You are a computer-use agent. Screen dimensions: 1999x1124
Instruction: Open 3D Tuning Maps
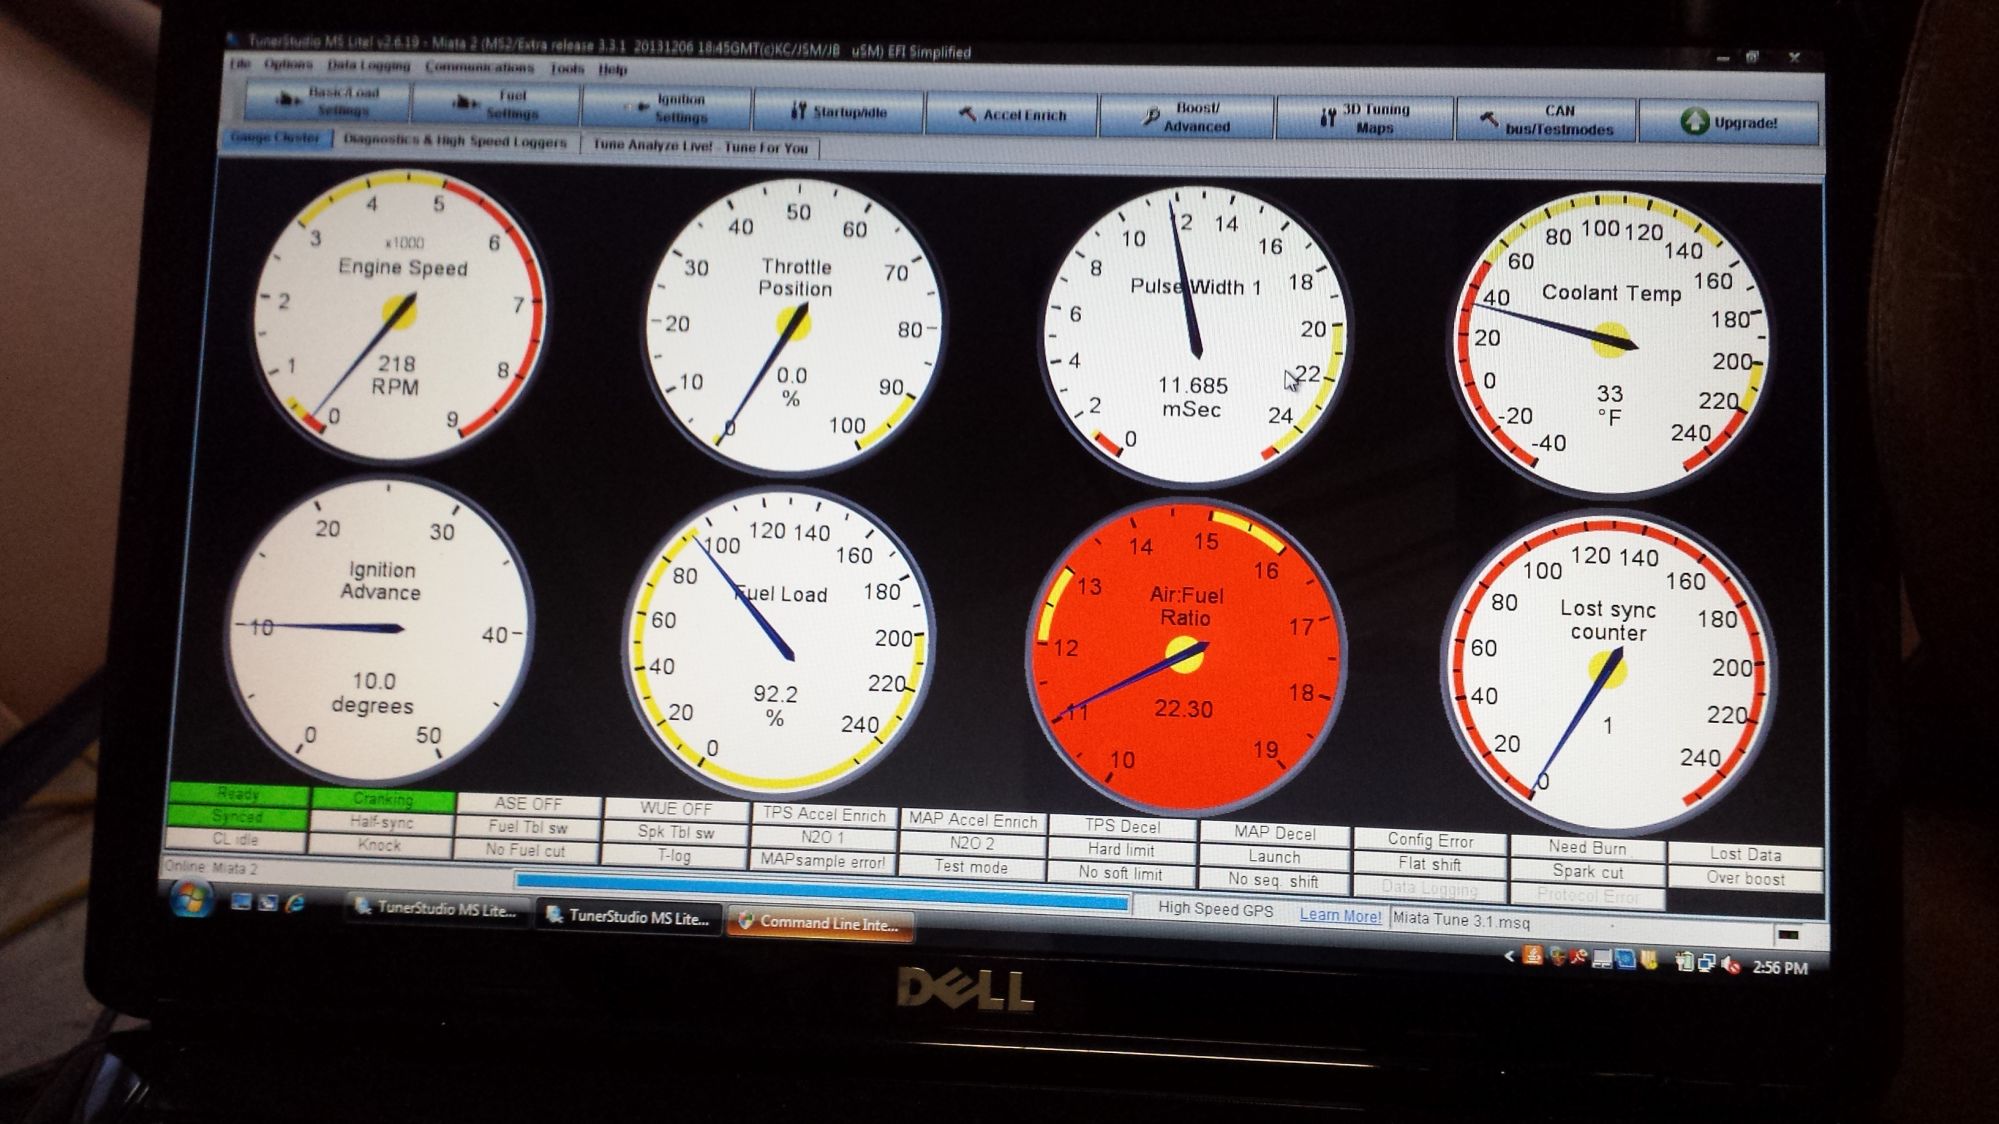tap(1363, 119)
